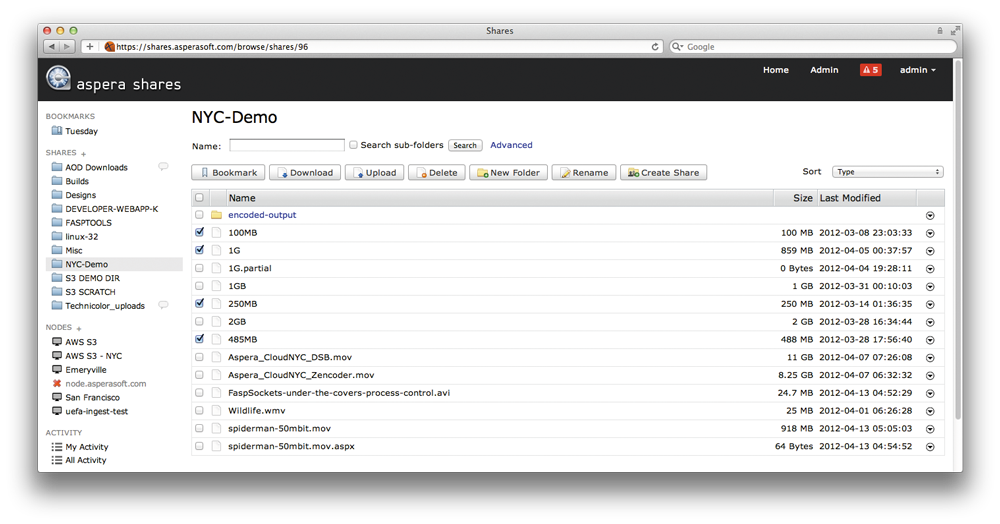The height and width of the screenshot is (524, 1000).
Task: Click the Tuesday bookmark icon
Action: (57, 131)
